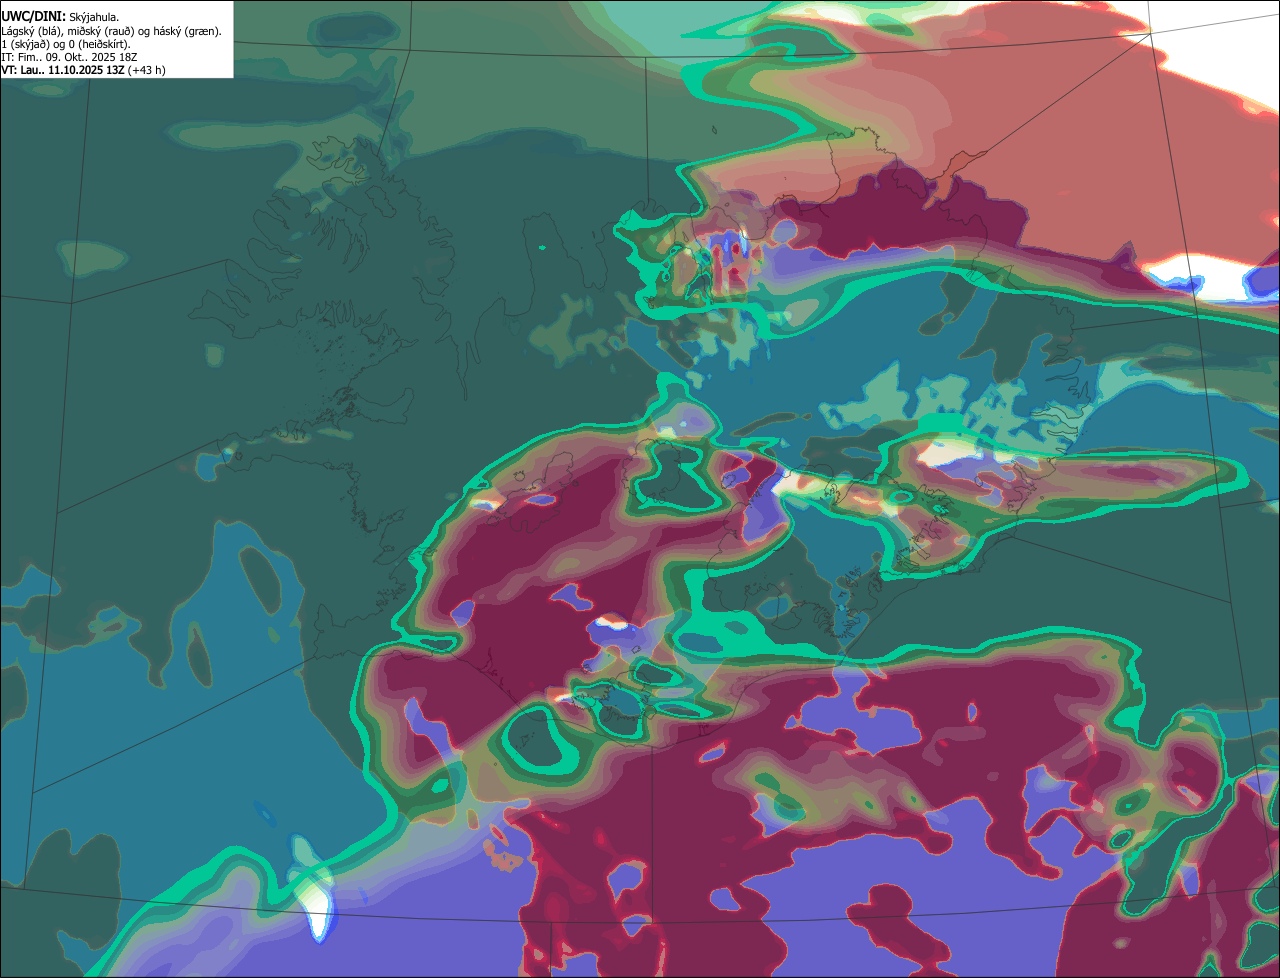Image resolution: width=1280 pixels, height=978 pixels.
Task: Click the line "Lágský (blá), miðský (rauð) og háský (græn)."
Action: point(111,31)
